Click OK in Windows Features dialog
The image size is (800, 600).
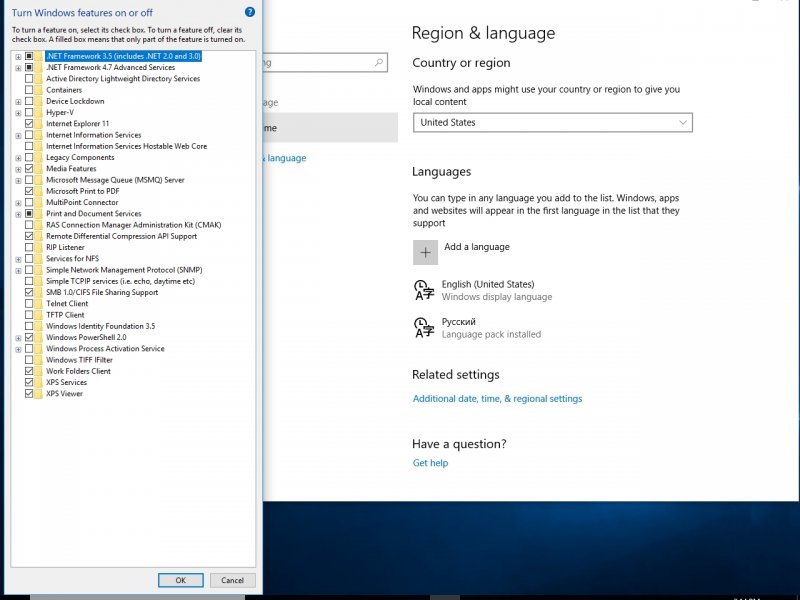181,580
